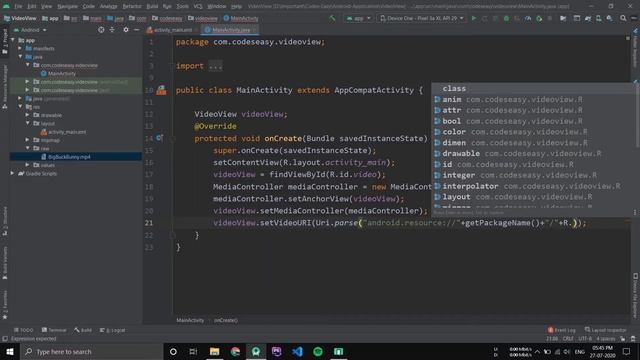
Task: Expand the values folder
Action: 28,165
